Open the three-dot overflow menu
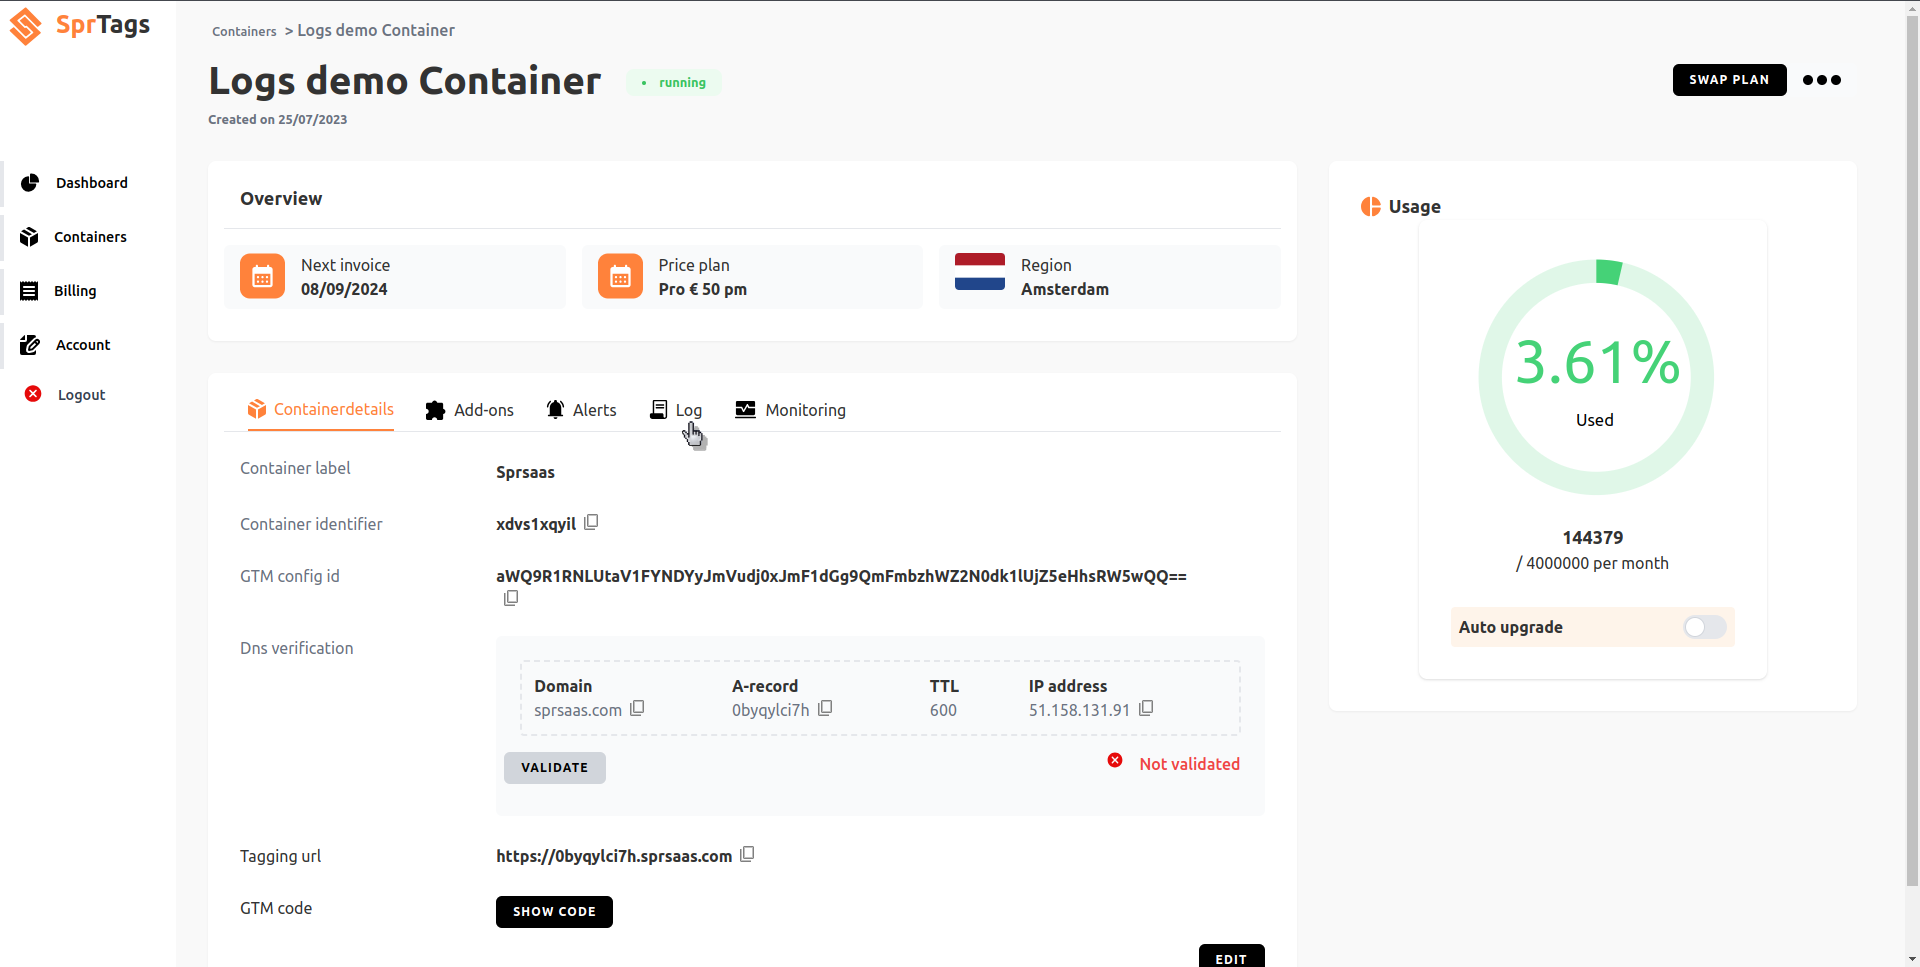 click(1821, 80)
